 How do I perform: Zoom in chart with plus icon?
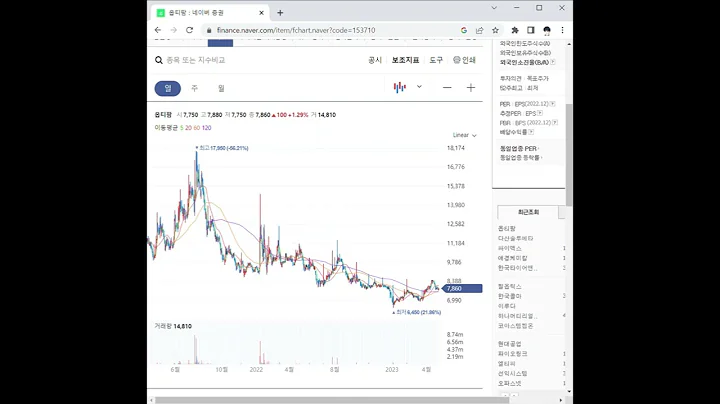click(471, 87)
